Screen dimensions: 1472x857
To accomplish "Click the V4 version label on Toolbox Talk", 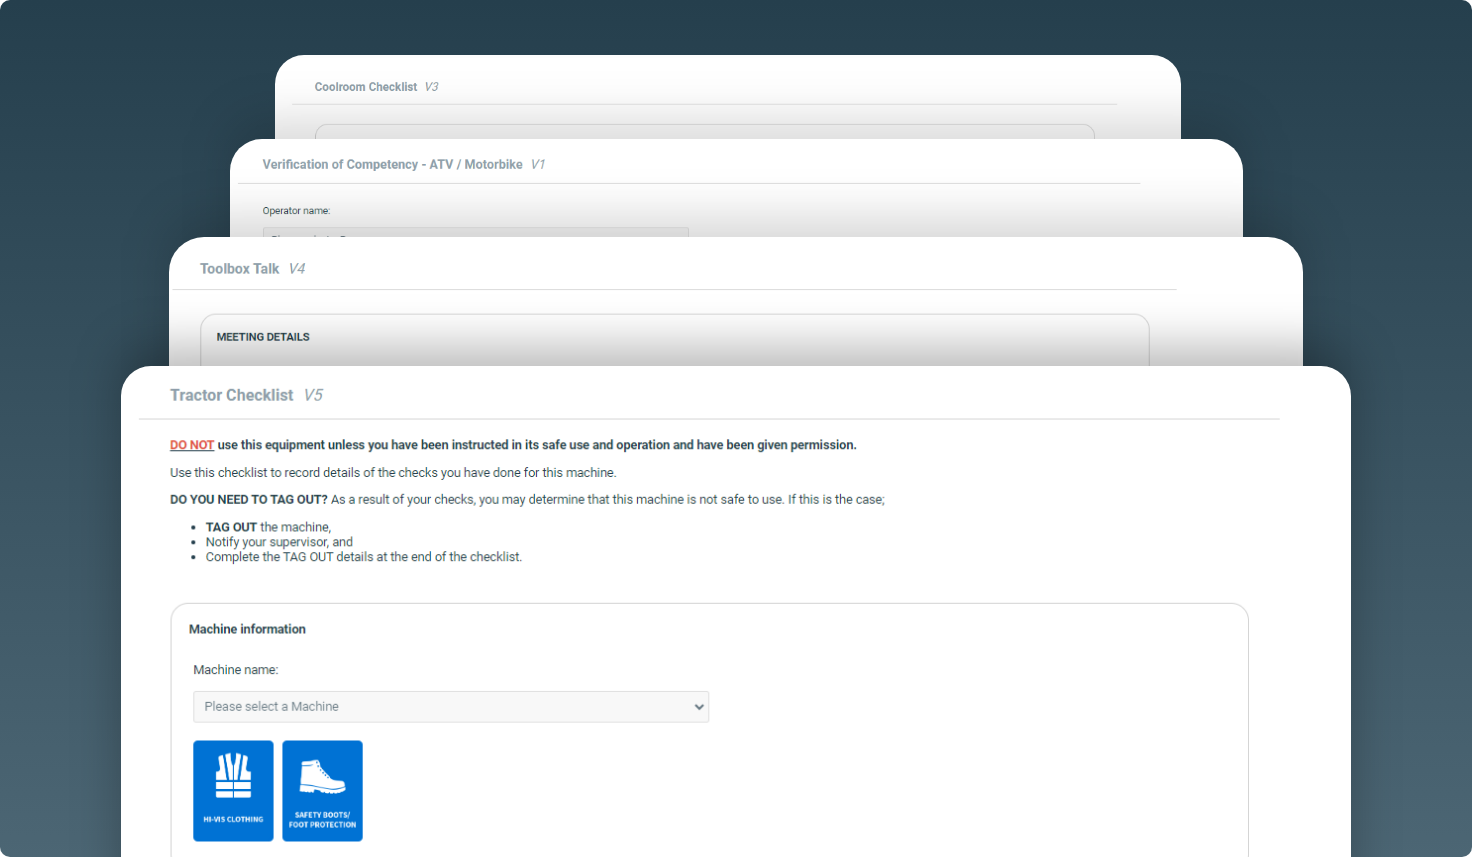I will pos(297,269).
